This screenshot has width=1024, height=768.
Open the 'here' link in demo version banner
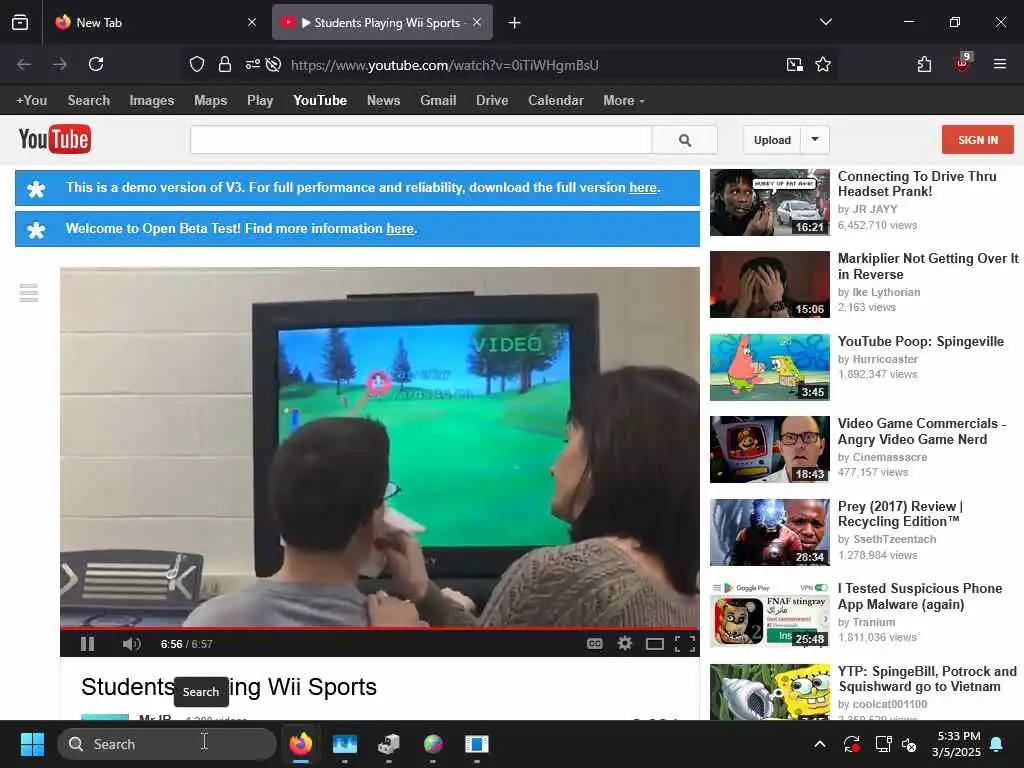point(643,187)
